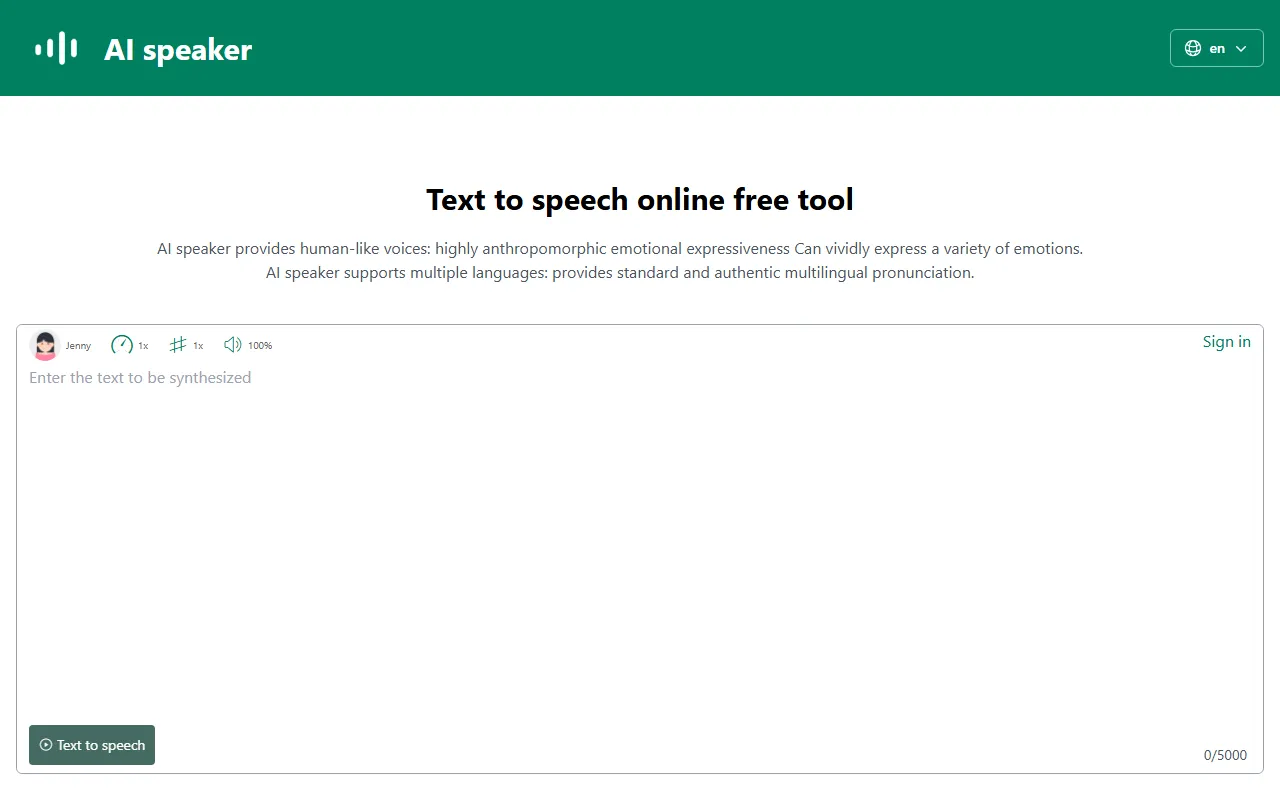
Task: Click the AI speaker sound wave logo
Action: [56, 48]
